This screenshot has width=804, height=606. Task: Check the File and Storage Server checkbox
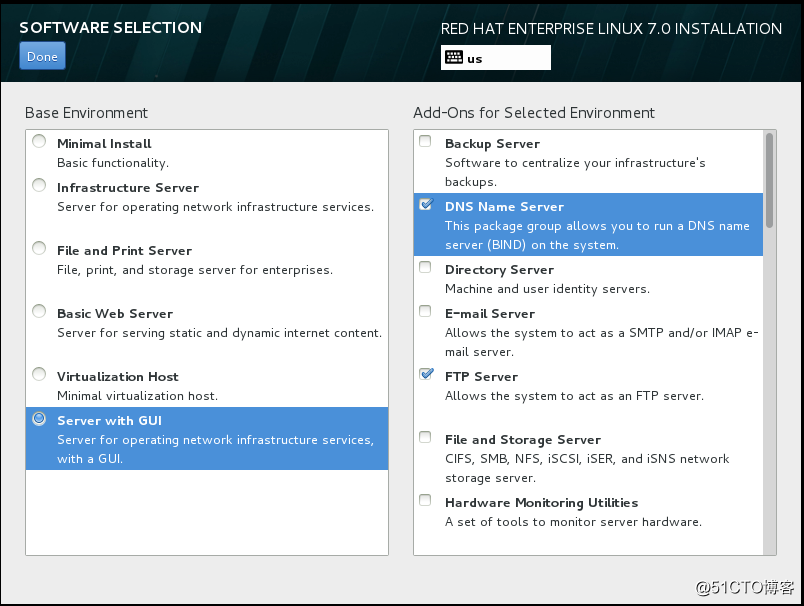tap(425, 437)
